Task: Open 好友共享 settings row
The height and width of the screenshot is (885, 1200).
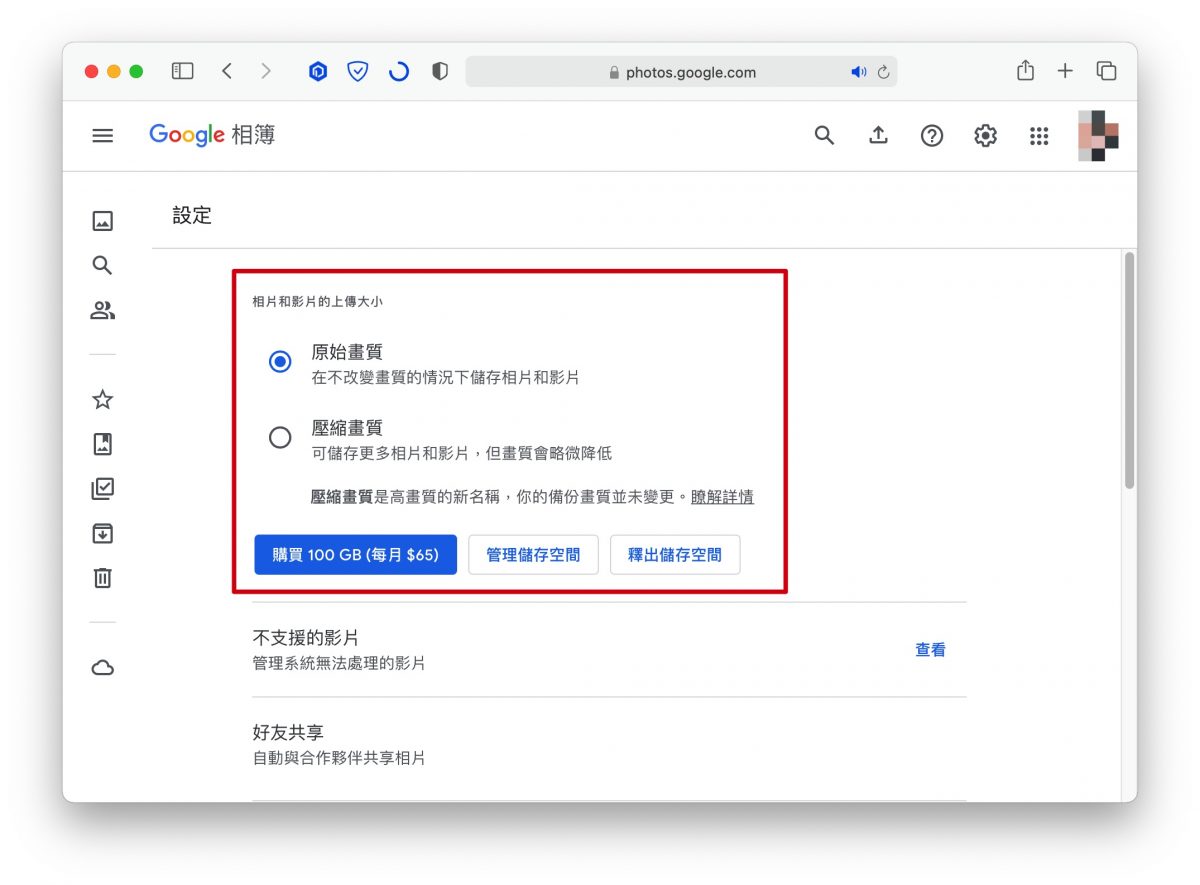Action: pyautogui.click(x=609, y=745)
